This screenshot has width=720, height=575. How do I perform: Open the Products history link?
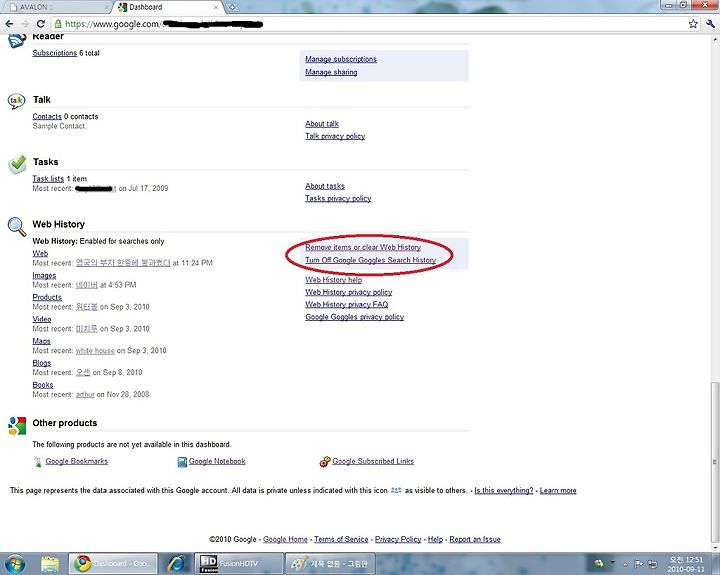tap(47, 297)
